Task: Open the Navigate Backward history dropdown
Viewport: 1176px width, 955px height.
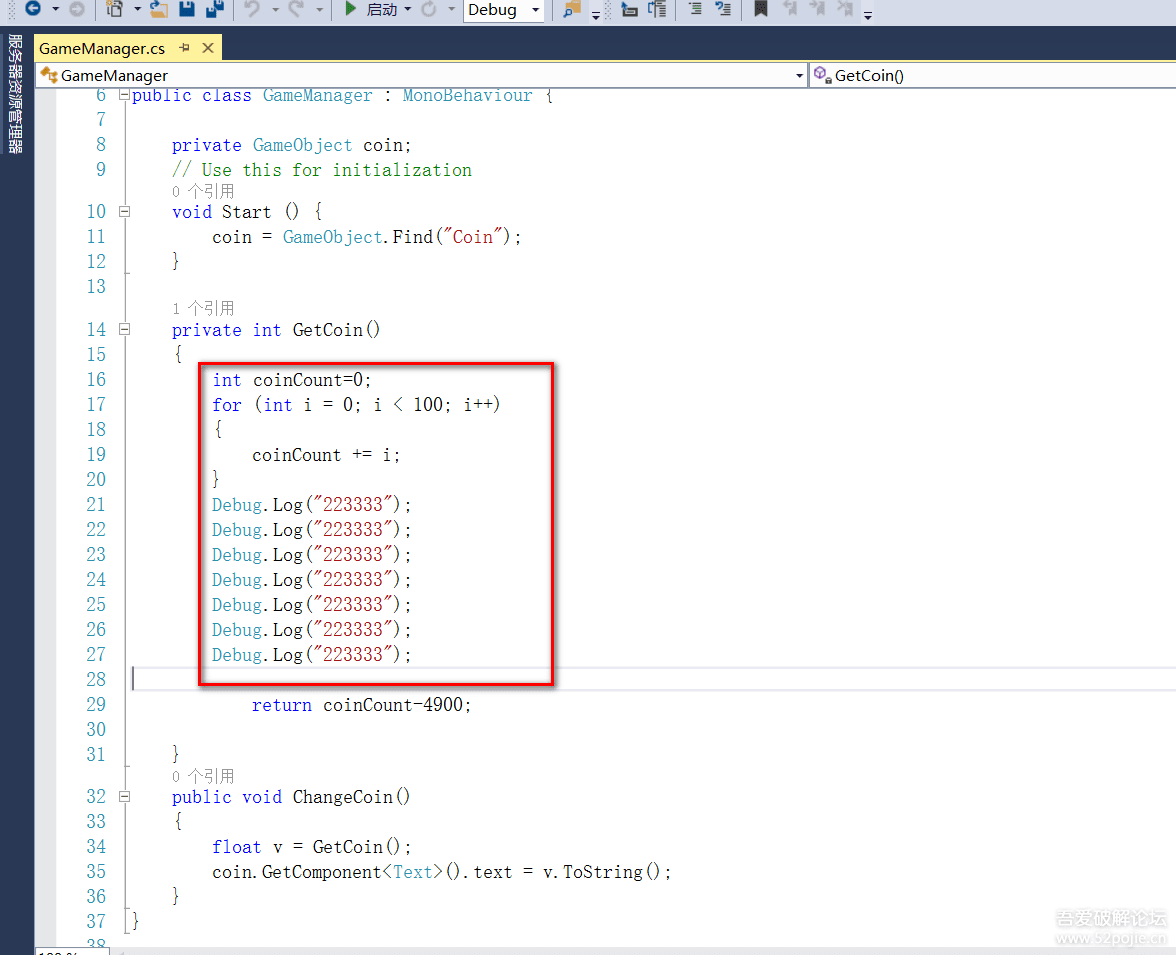Action: pyautogui.click(x=56, y=9)
